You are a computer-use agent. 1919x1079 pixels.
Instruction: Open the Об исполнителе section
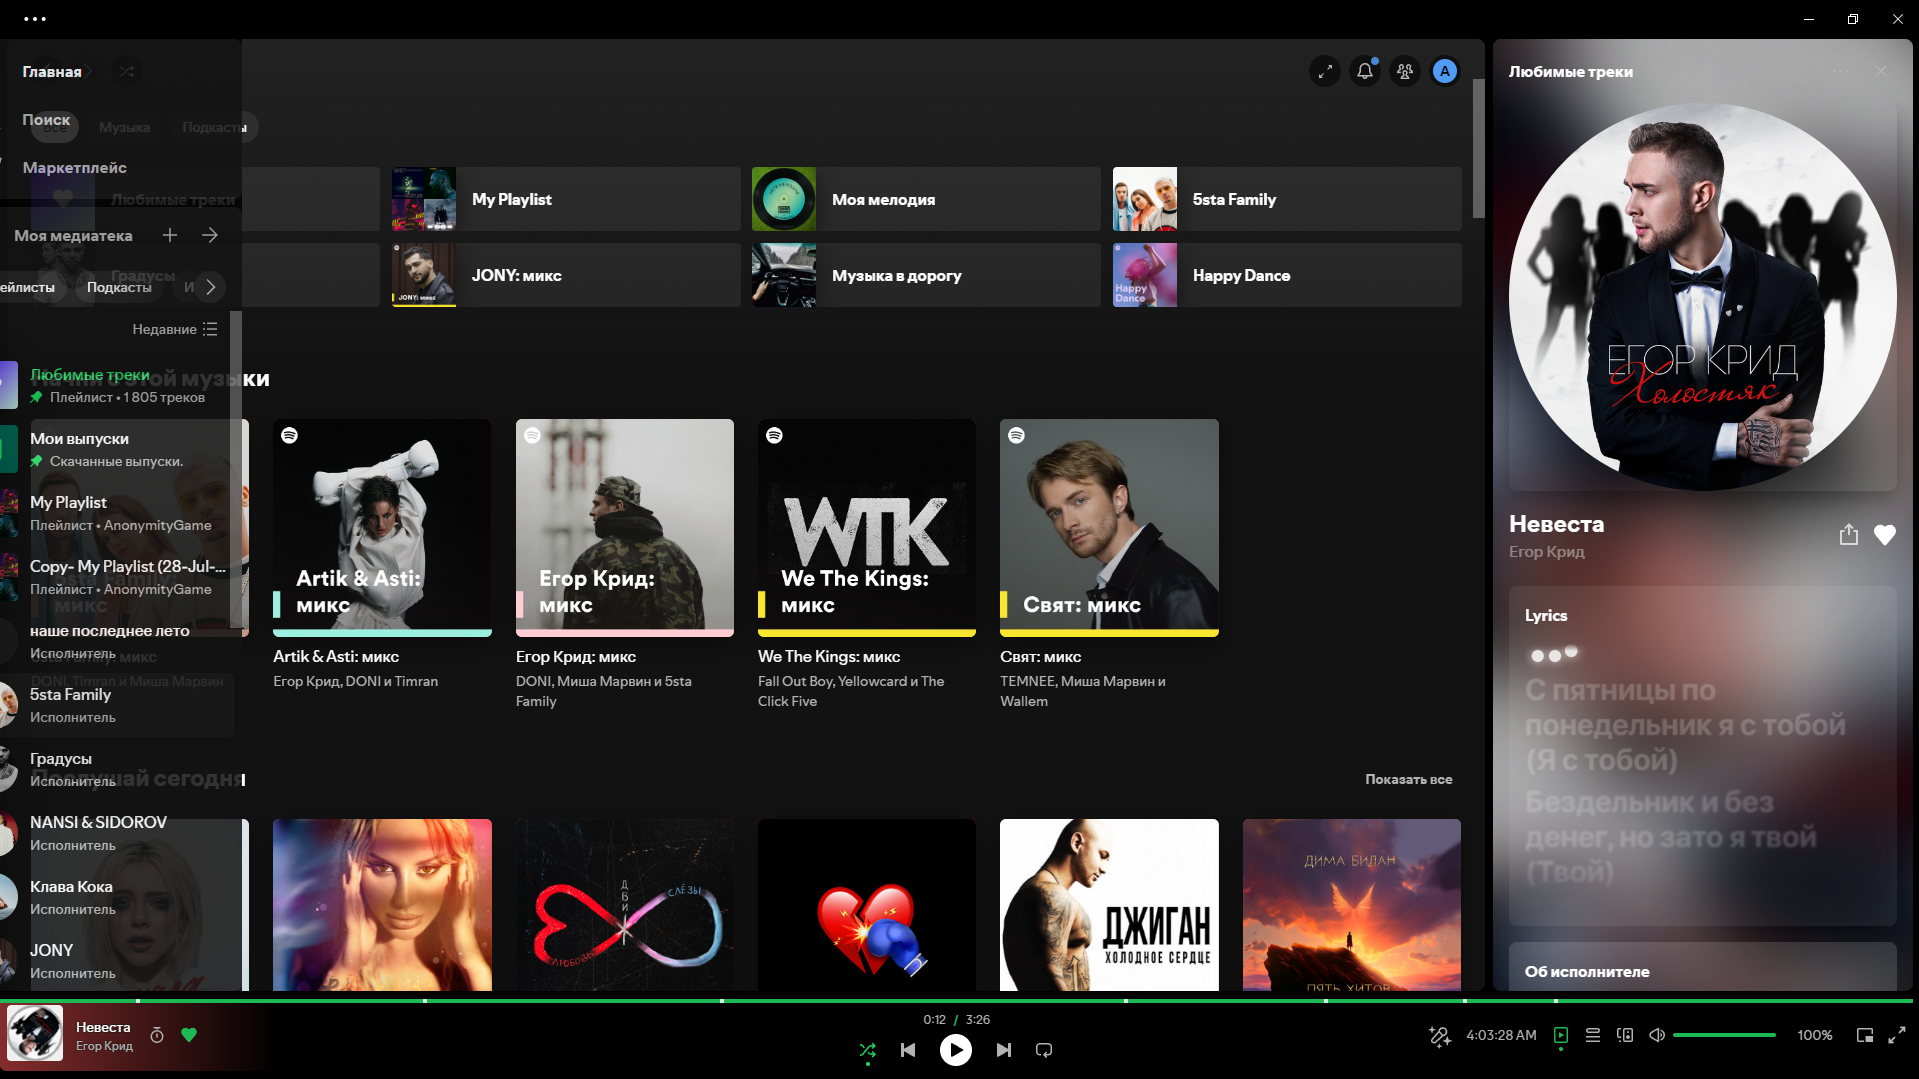[1703, 967]
